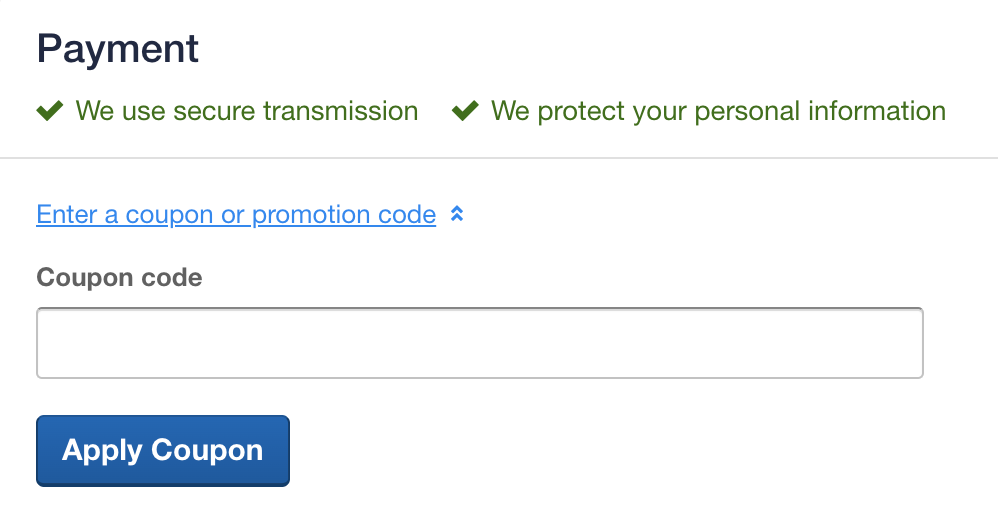Click the 'Coupon code' field label
The height and width of the screenshot is (518, 998).
click(119, 277)
